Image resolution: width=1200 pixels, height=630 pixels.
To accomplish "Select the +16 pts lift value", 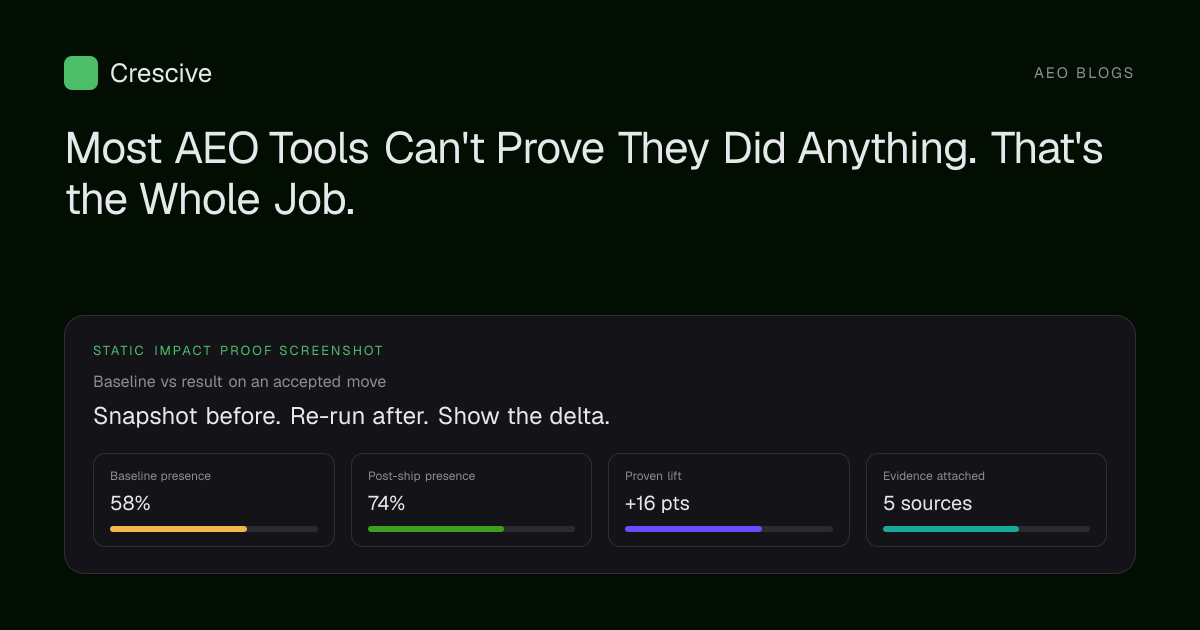I will [657, 504].
